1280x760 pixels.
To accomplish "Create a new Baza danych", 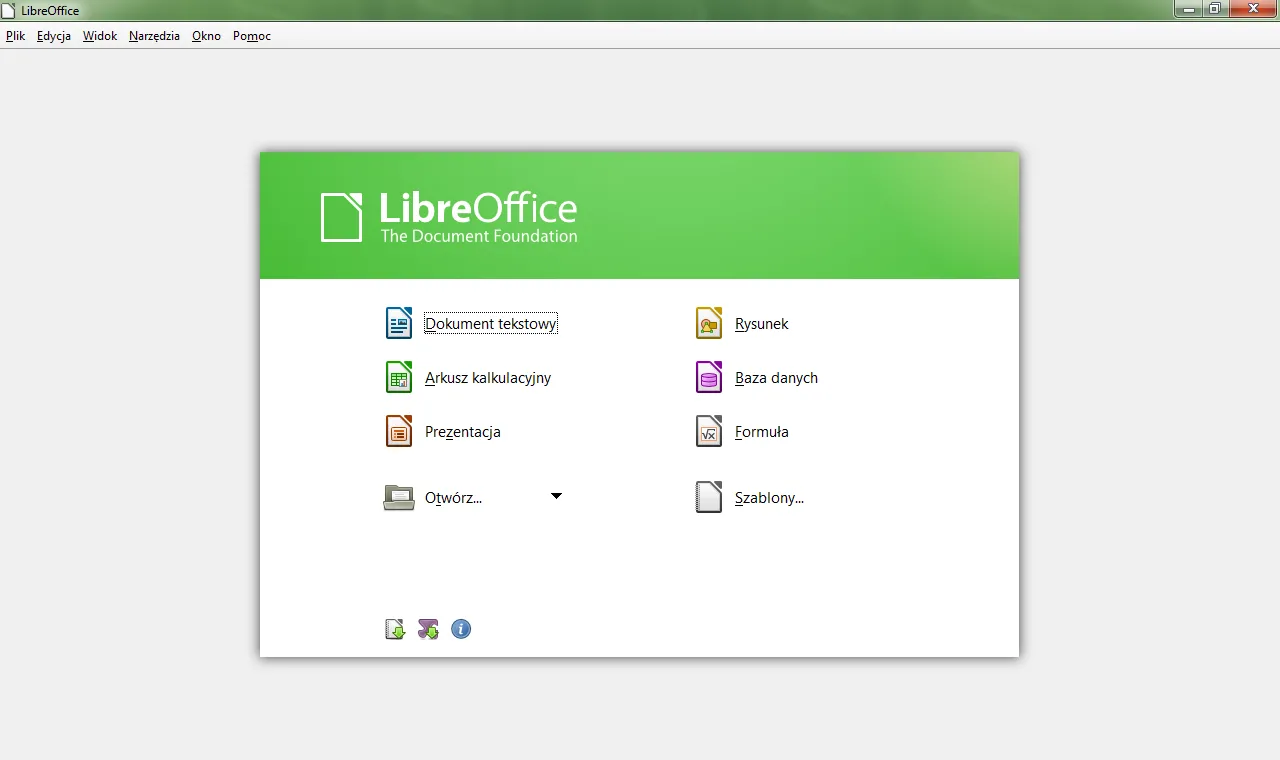I will [776, 378].
